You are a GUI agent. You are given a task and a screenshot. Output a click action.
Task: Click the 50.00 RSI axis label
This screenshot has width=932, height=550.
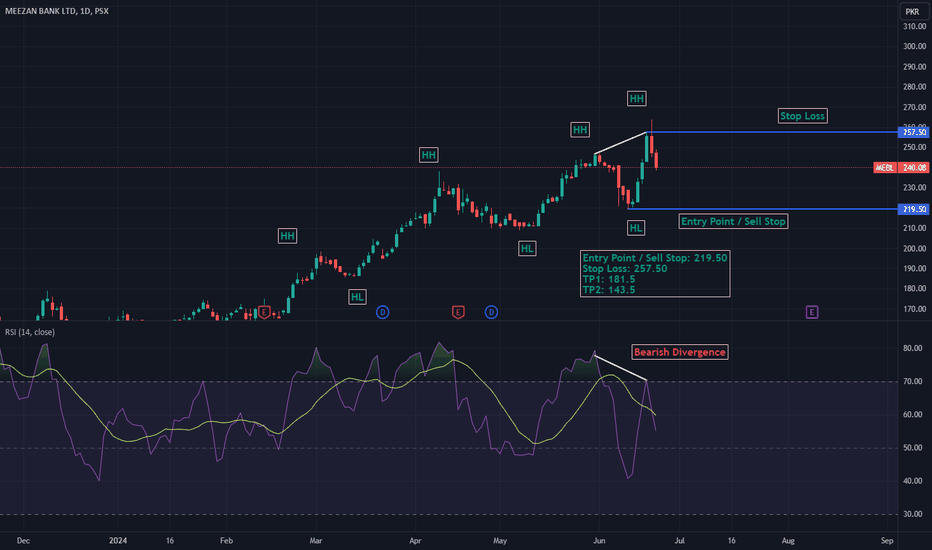pyautogui.click(x=913, y=448)
